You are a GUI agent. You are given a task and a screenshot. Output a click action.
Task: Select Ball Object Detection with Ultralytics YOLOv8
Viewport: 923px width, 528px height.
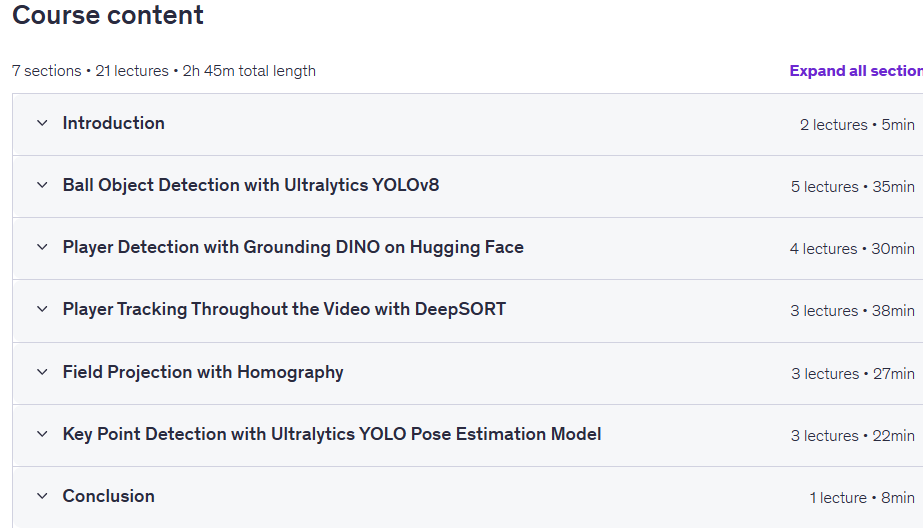tap(251, 185)
